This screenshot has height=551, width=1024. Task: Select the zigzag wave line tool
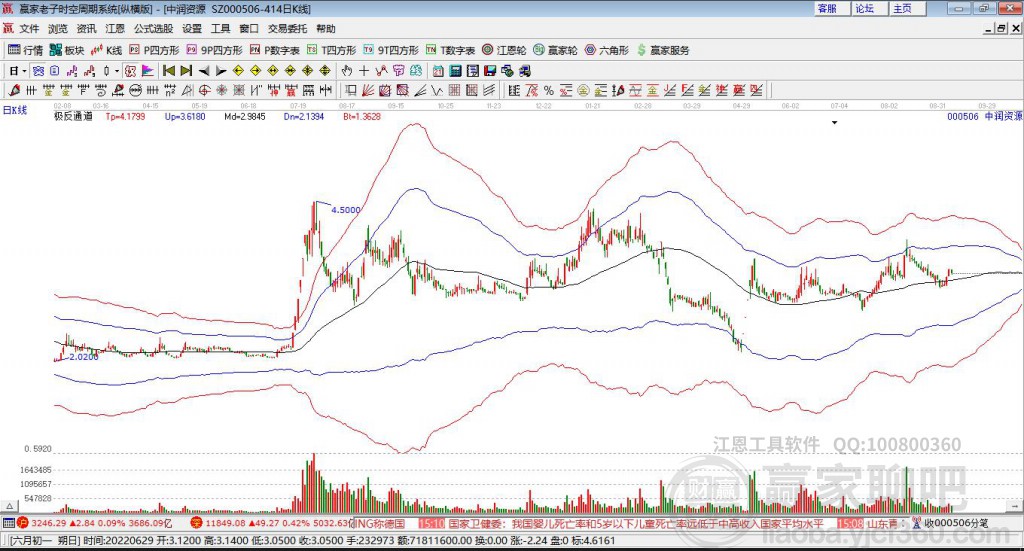(x=437, y=90)
